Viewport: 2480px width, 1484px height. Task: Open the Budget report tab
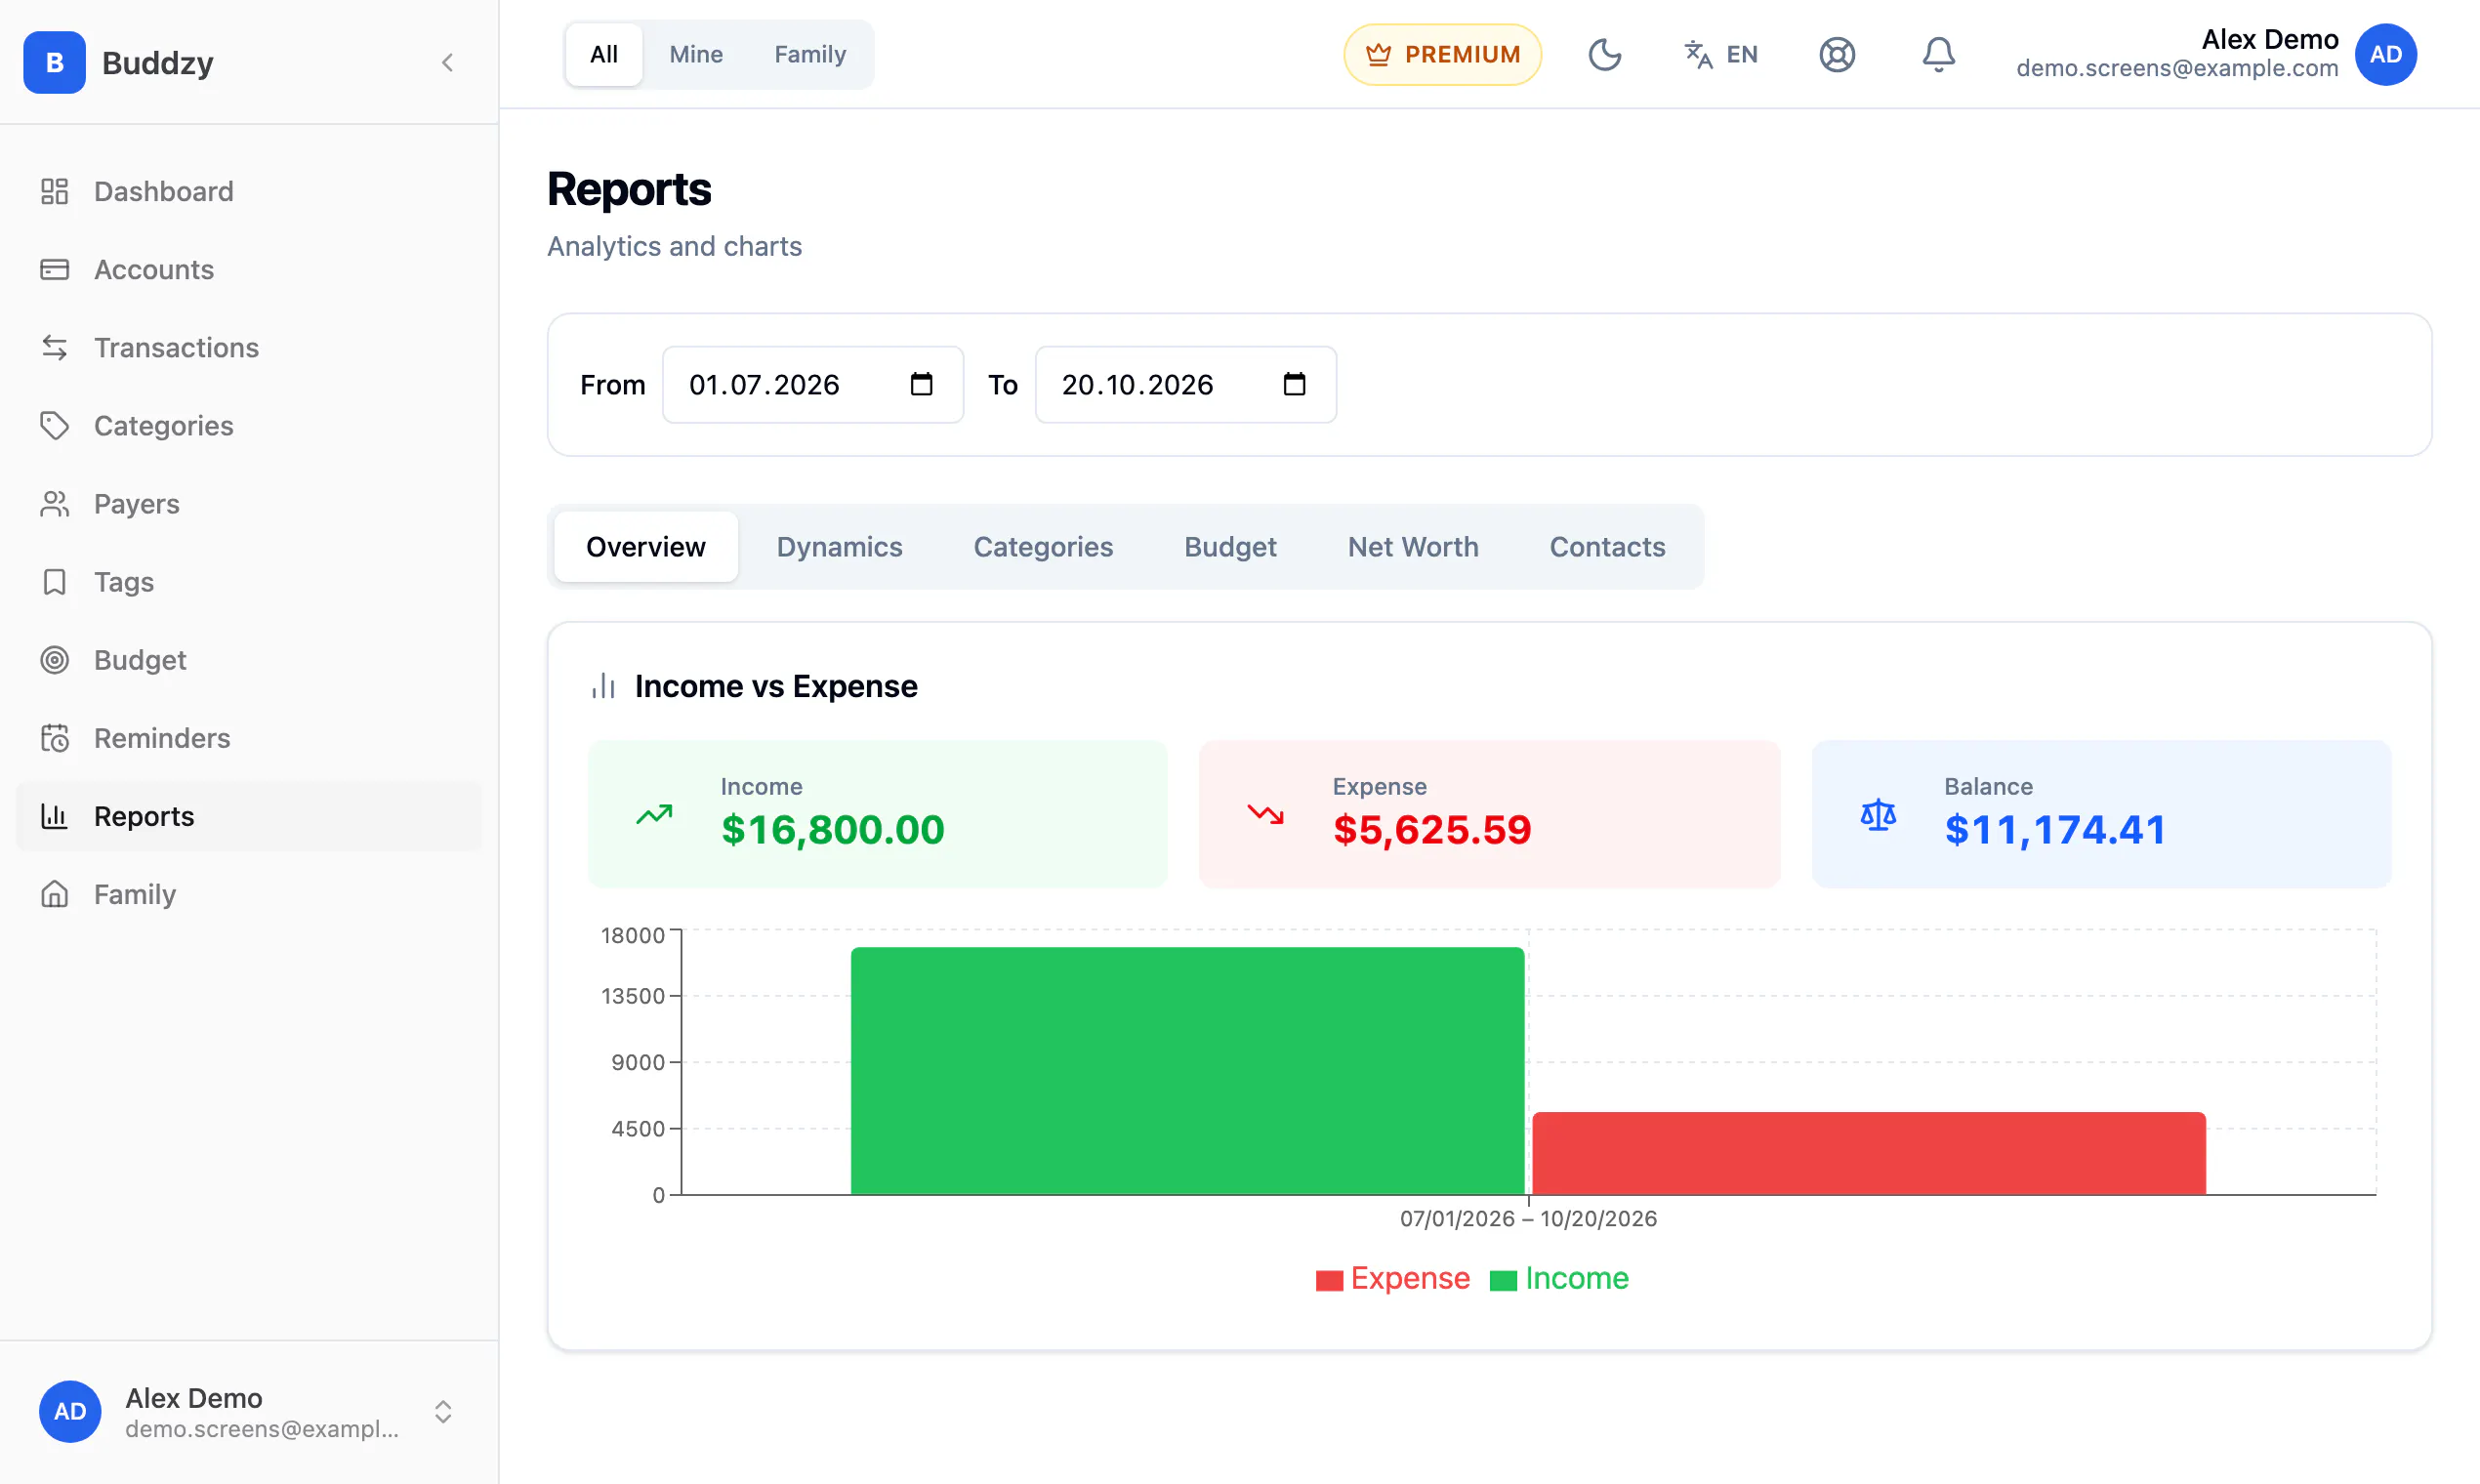click(x=1229, y=546)
